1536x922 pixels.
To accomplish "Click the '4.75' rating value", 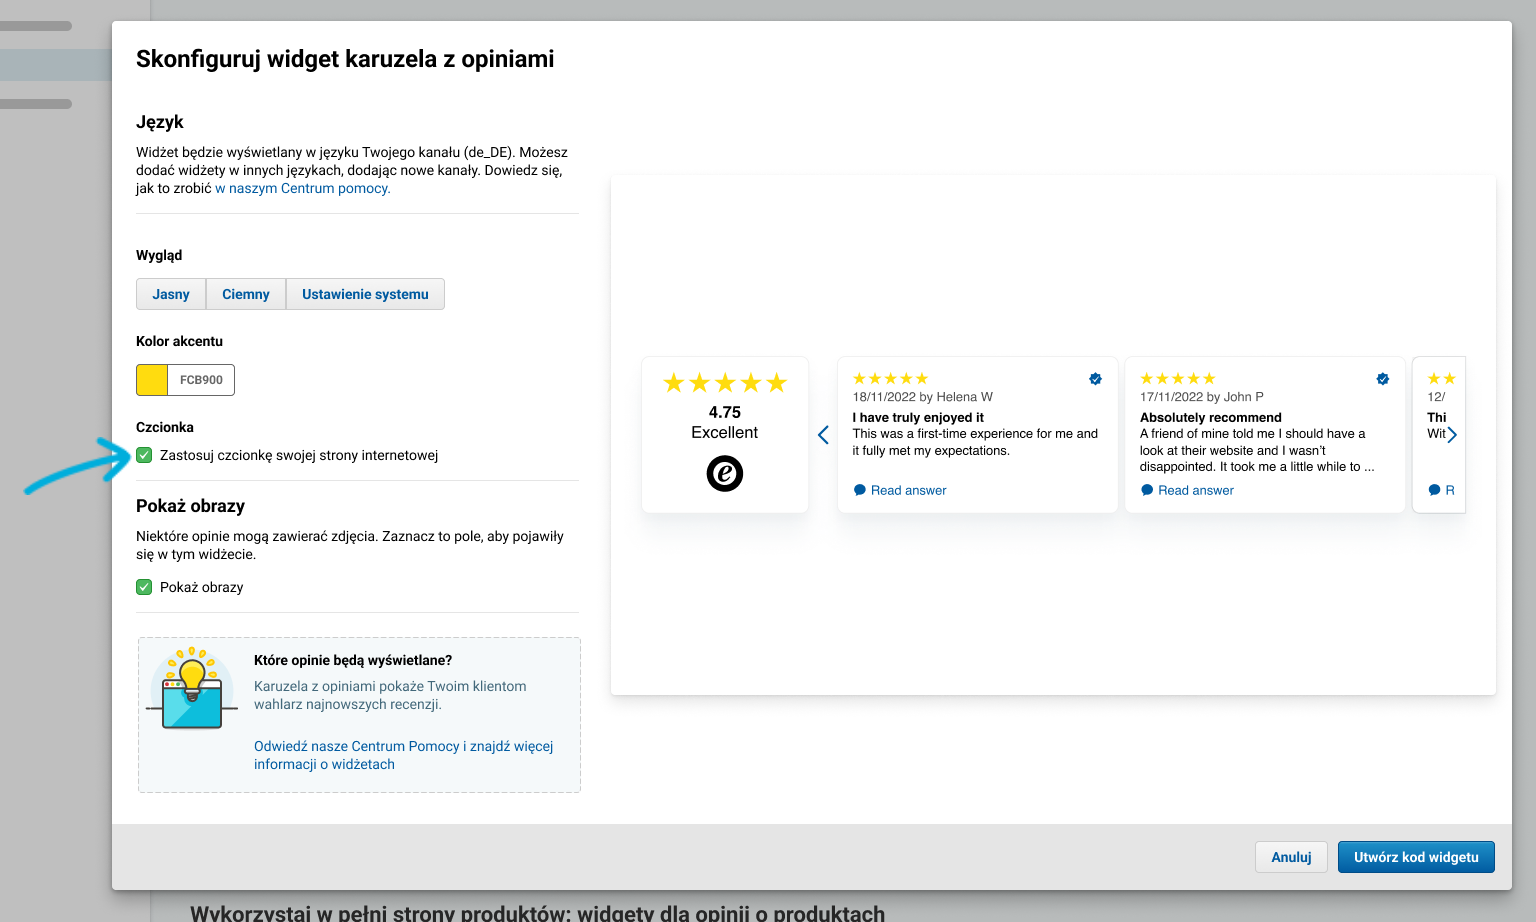I will tap(725, 412).
